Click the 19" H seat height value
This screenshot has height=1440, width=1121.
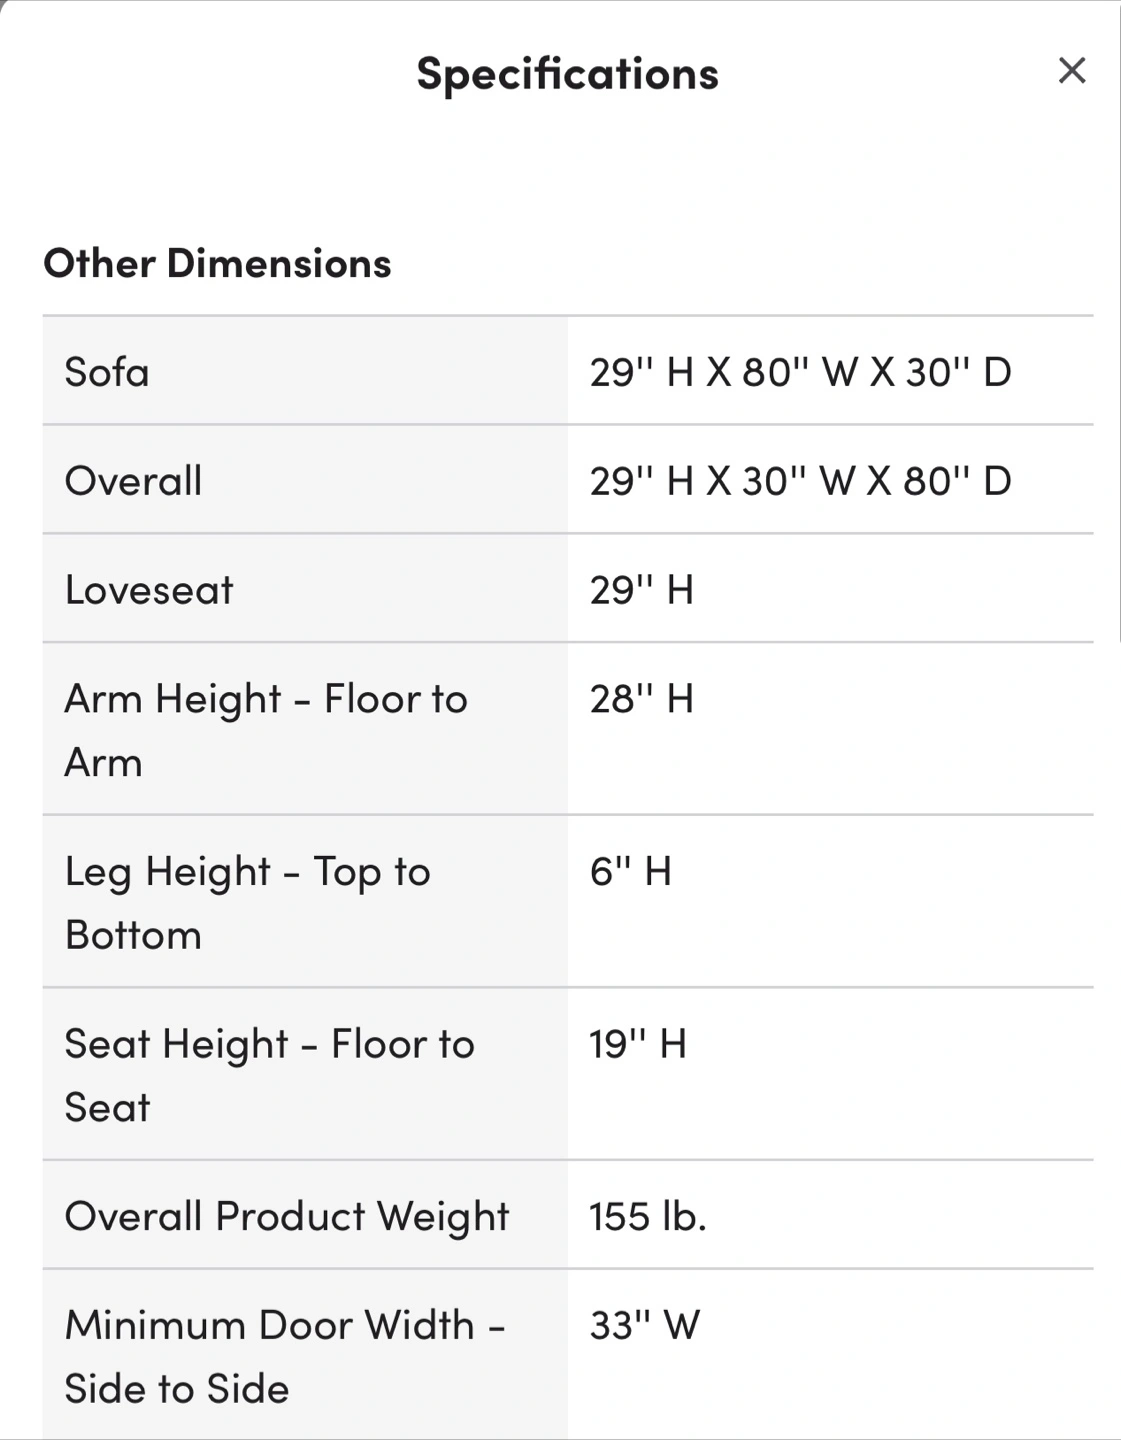(x=637, y=1044)
